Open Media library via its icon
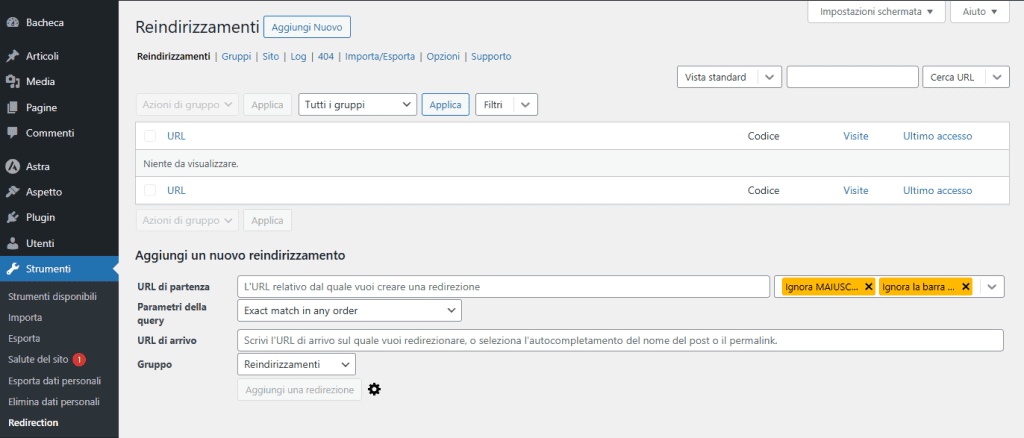1024x438 pixels. [12, 82]
